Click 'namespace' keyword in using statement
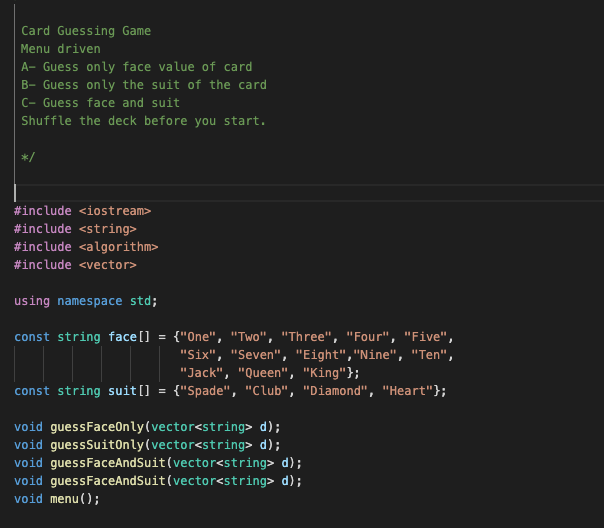The height and width of the screenshot is (528, 604). click(90, 301)
